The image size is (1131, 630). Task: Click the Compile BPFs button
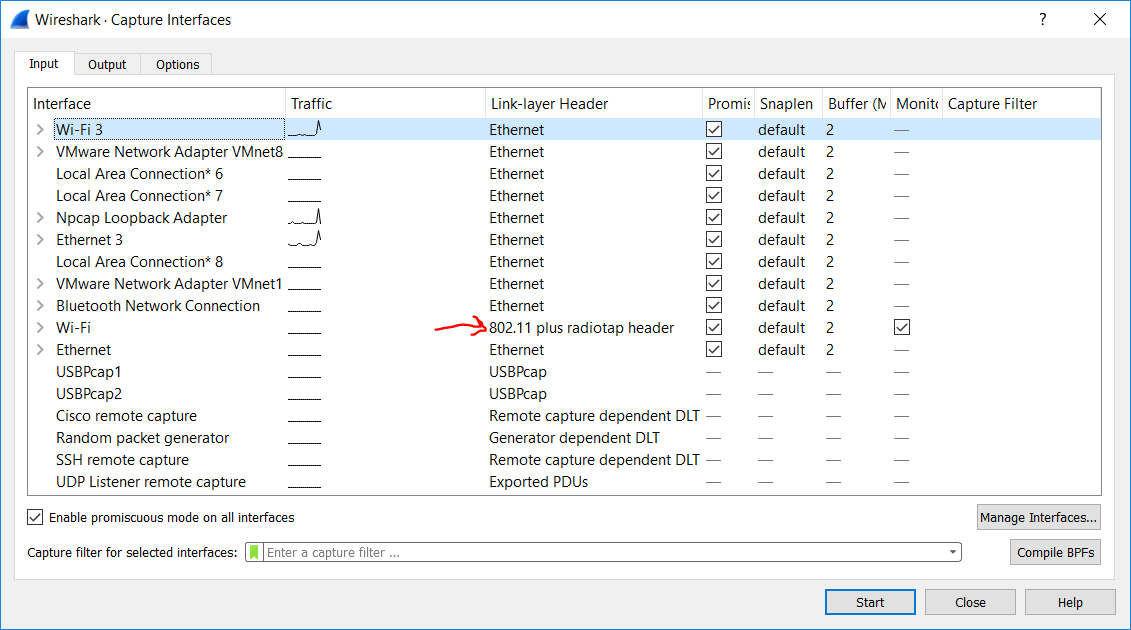point(1055,553)
